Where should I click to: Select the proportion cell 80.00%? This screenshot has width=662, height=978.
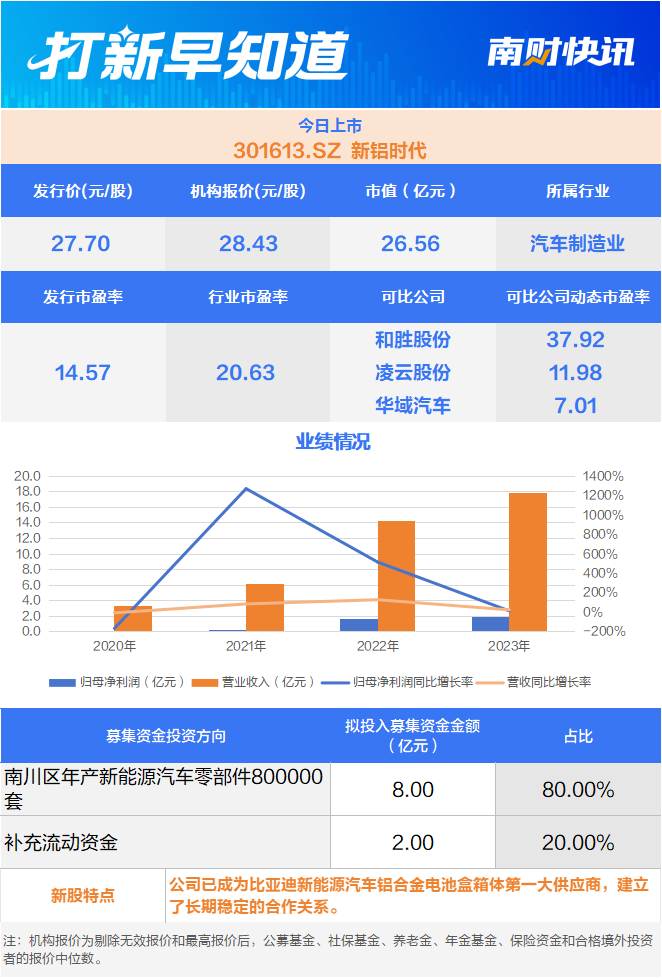578,790
